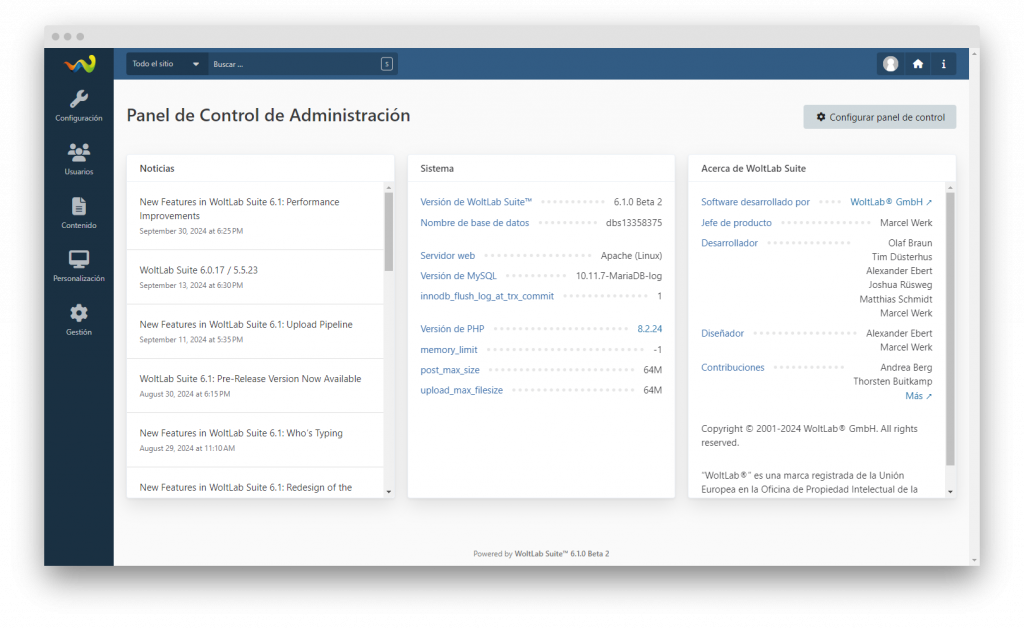Click the WoltLab logo in sidebar
Viewport: 1024px width, 629px height.
[79, 64]
